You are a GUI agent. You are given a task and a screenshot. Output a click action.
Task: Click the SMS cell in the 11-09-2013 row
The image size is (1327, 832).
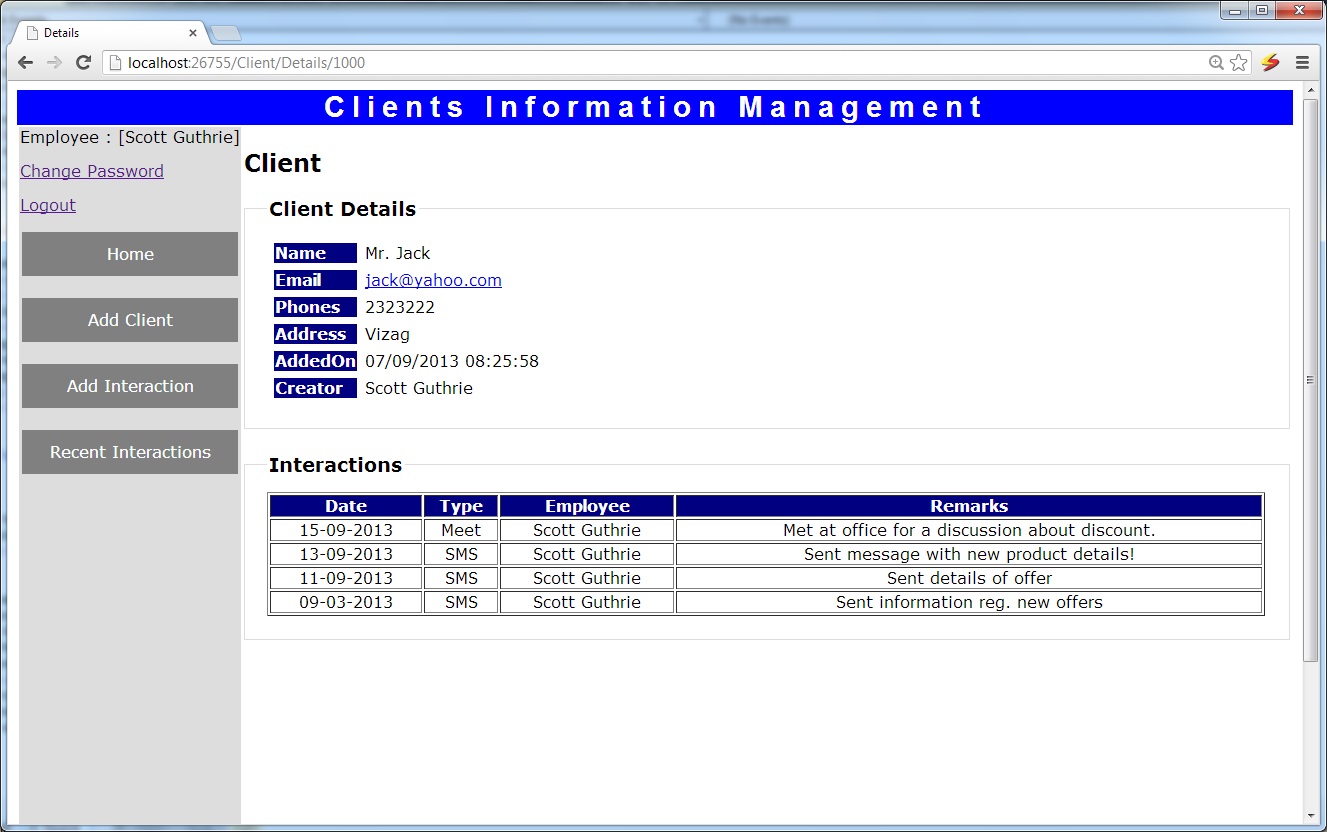click(x=461, y=578)
